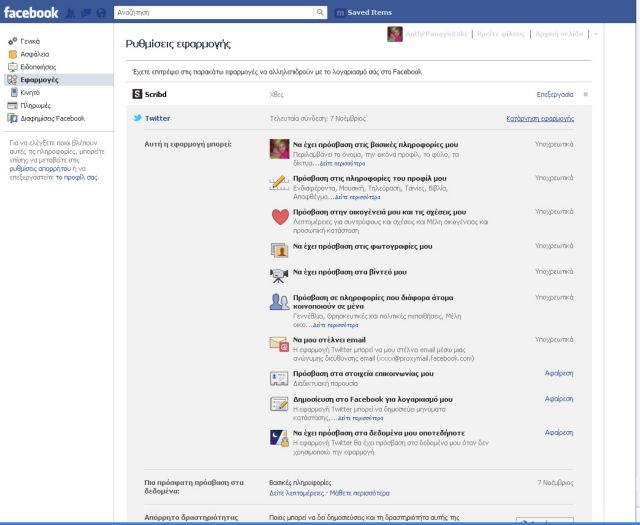Viewport: 640px width, 525px height.
Task: Remove Scribd app with the X icon
Action: pos(585,94)
